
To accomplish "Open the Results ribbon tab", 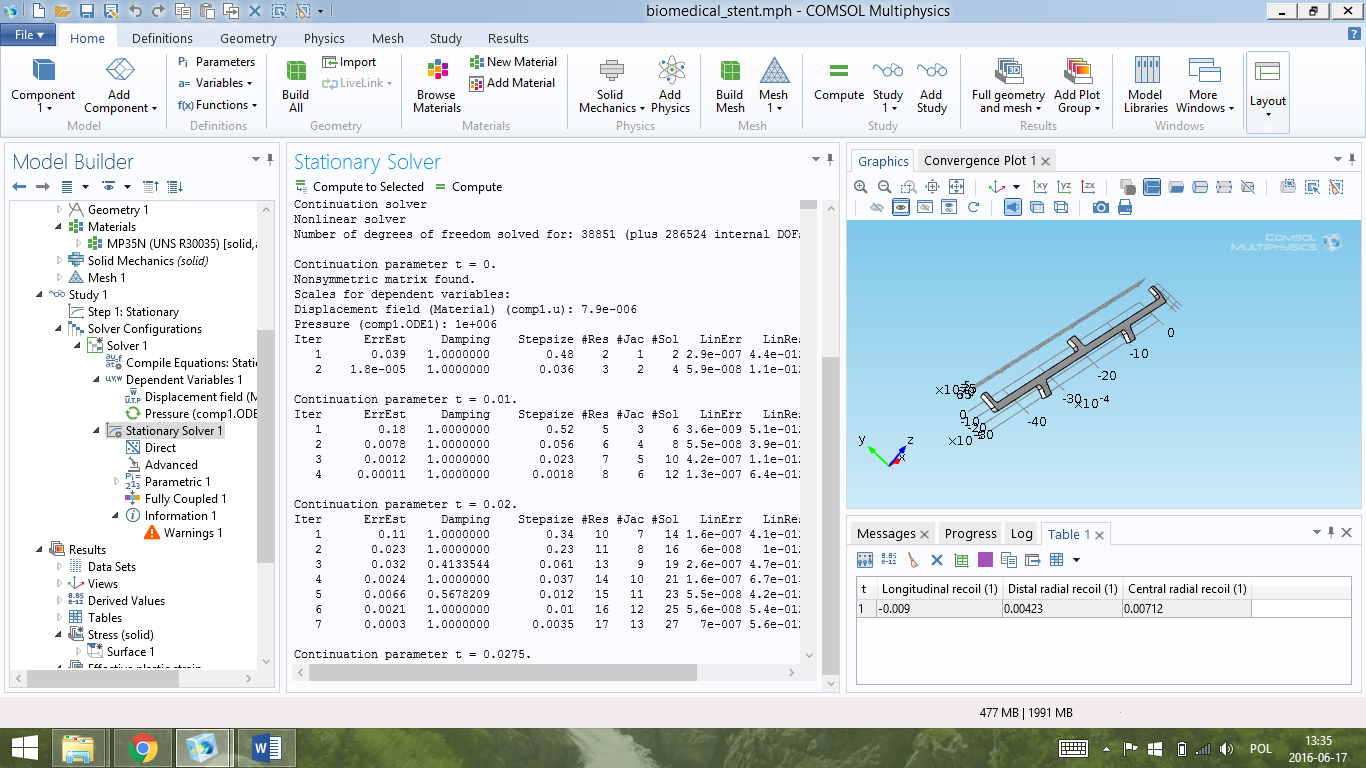I will point(508,38).
